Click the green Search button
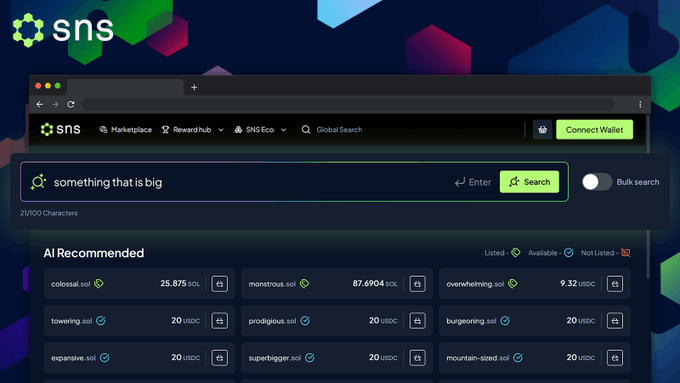The height and width of the screenshot is (383, 680). pos(529,182)
